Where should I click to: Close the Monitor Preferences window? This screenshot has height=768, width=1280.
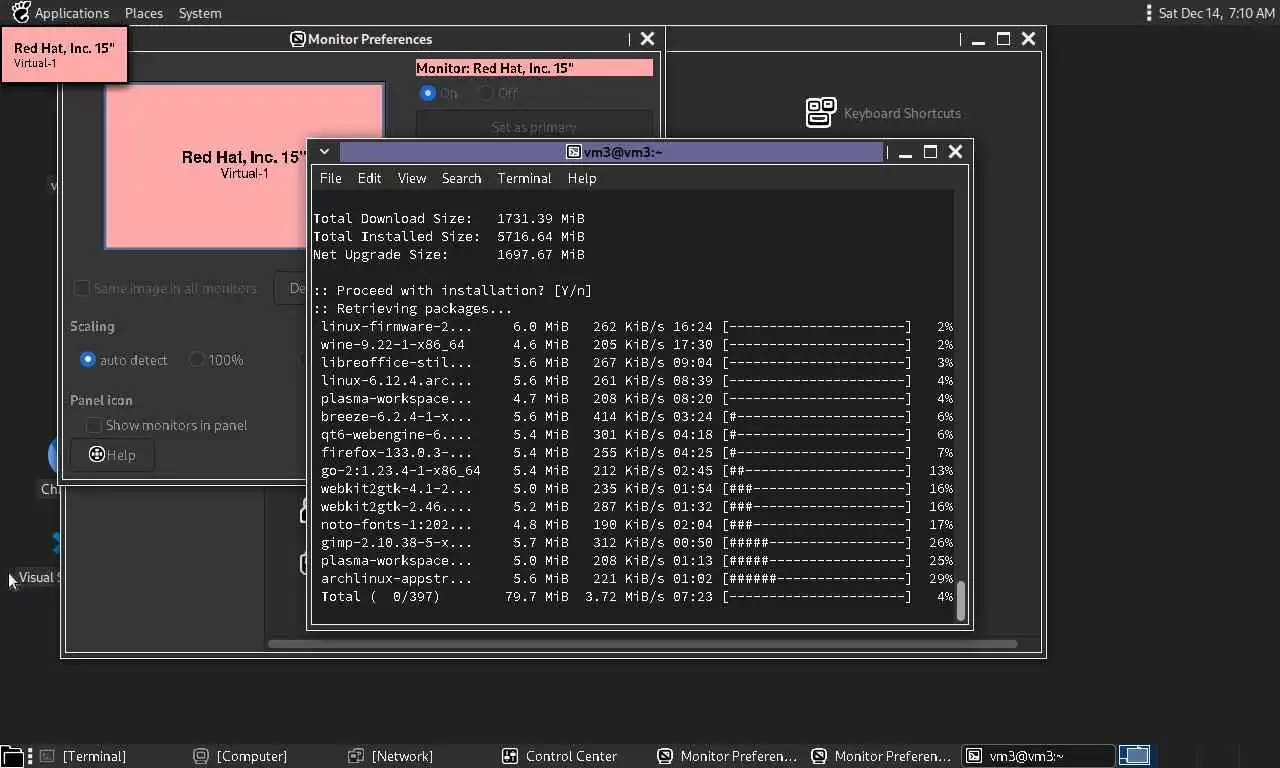click(647, 39)
